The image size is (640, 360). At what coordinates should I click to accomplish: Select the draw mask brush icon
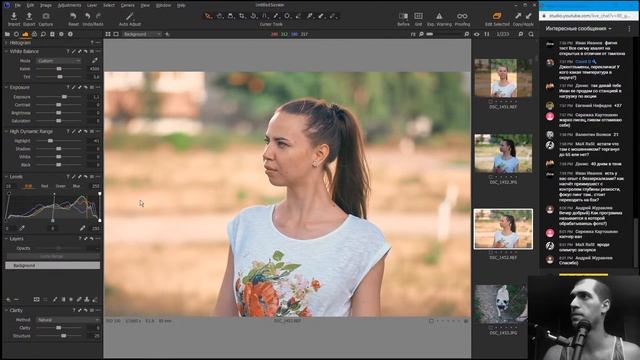[x=55, y=300]
